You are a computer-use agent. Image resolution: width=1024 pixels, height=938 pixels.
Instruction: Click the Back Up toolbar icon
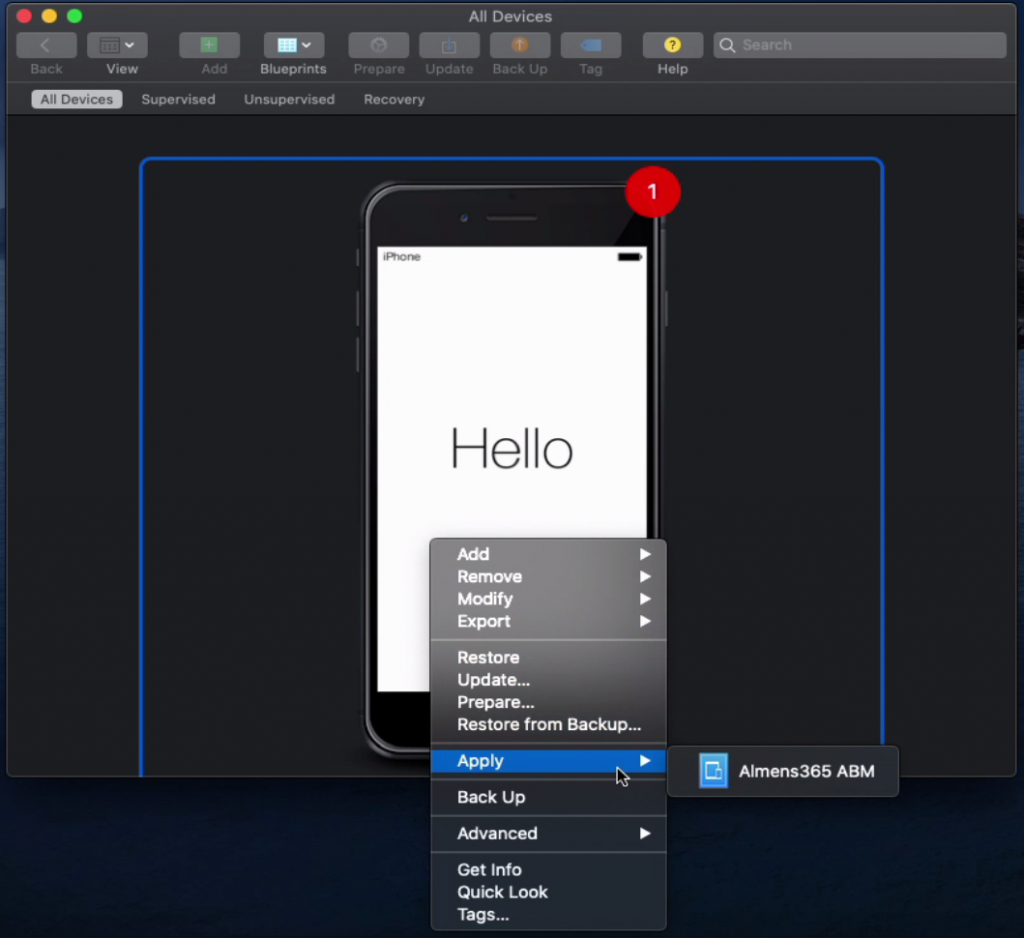click(x=519, y=45)
